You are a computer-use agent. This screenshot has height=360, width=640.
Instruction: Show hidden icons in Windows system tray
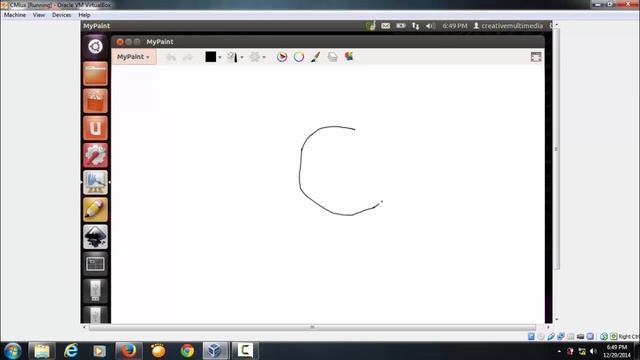(559, 351)
